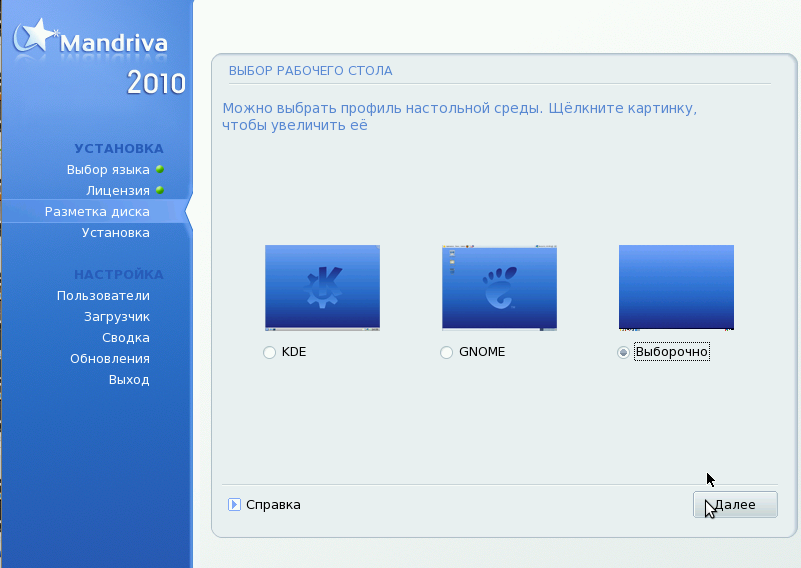Click the Mandriva star logo
Viewport: 801px width, 568px height.
tap(34, 37)
